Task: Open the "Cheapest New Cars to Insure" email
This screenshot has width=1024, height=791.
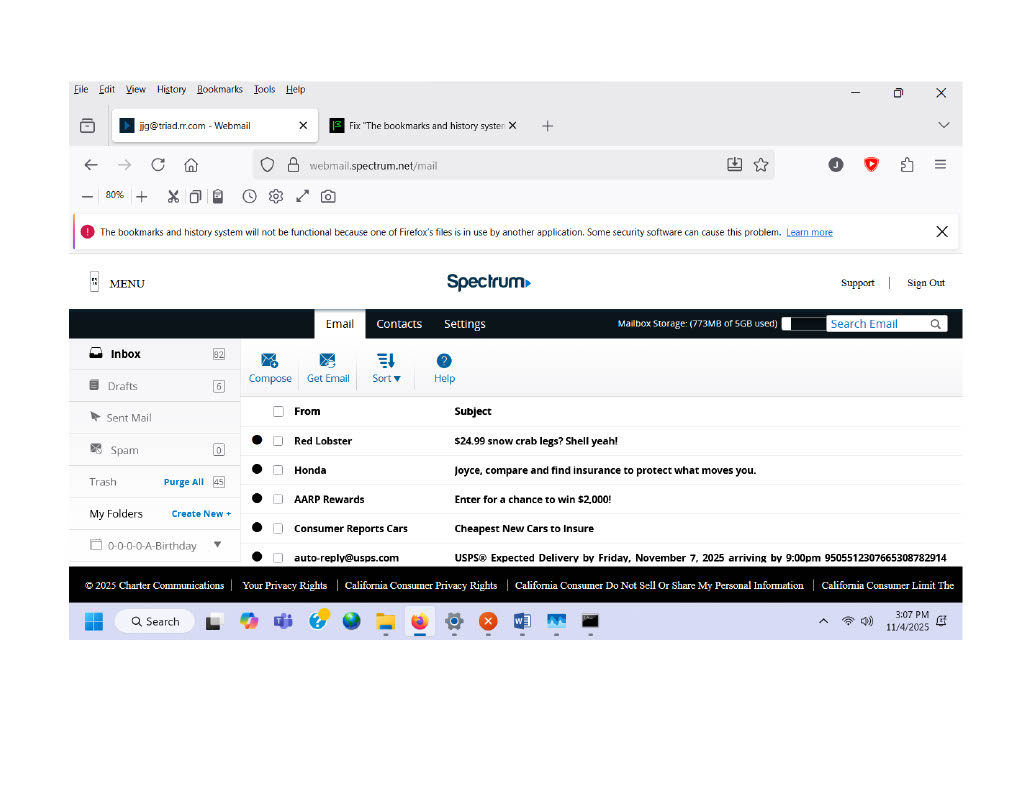Action: click(524, 528)
